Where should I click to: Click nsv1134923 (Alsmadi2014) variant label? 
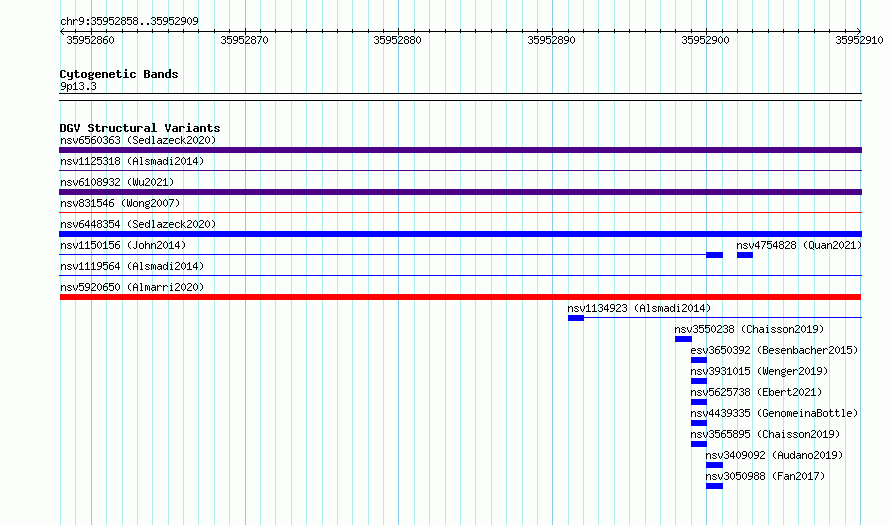639,308
